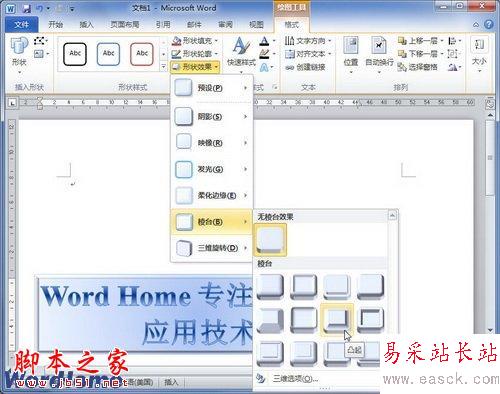The width and height of the screenshot is (500, 394).
Task: Click the edit shape icon beside 形状
Action: (40, 41)
